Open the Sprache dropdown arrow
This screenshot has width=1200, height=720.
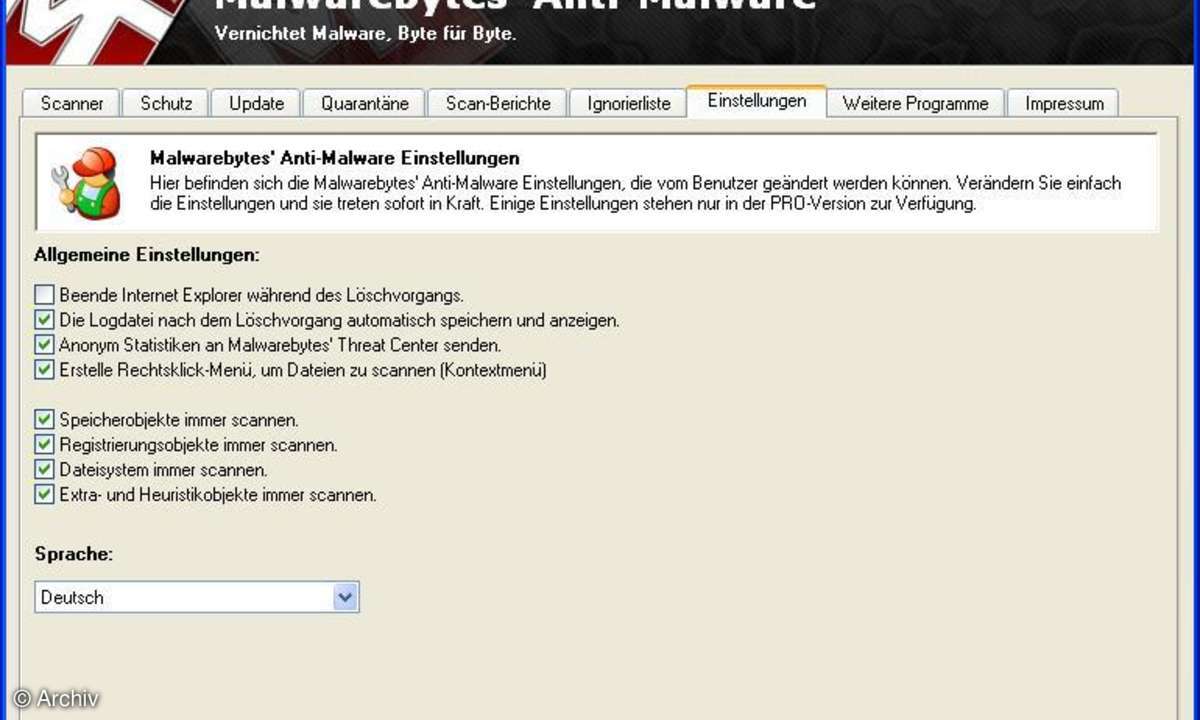coord(346,597)
